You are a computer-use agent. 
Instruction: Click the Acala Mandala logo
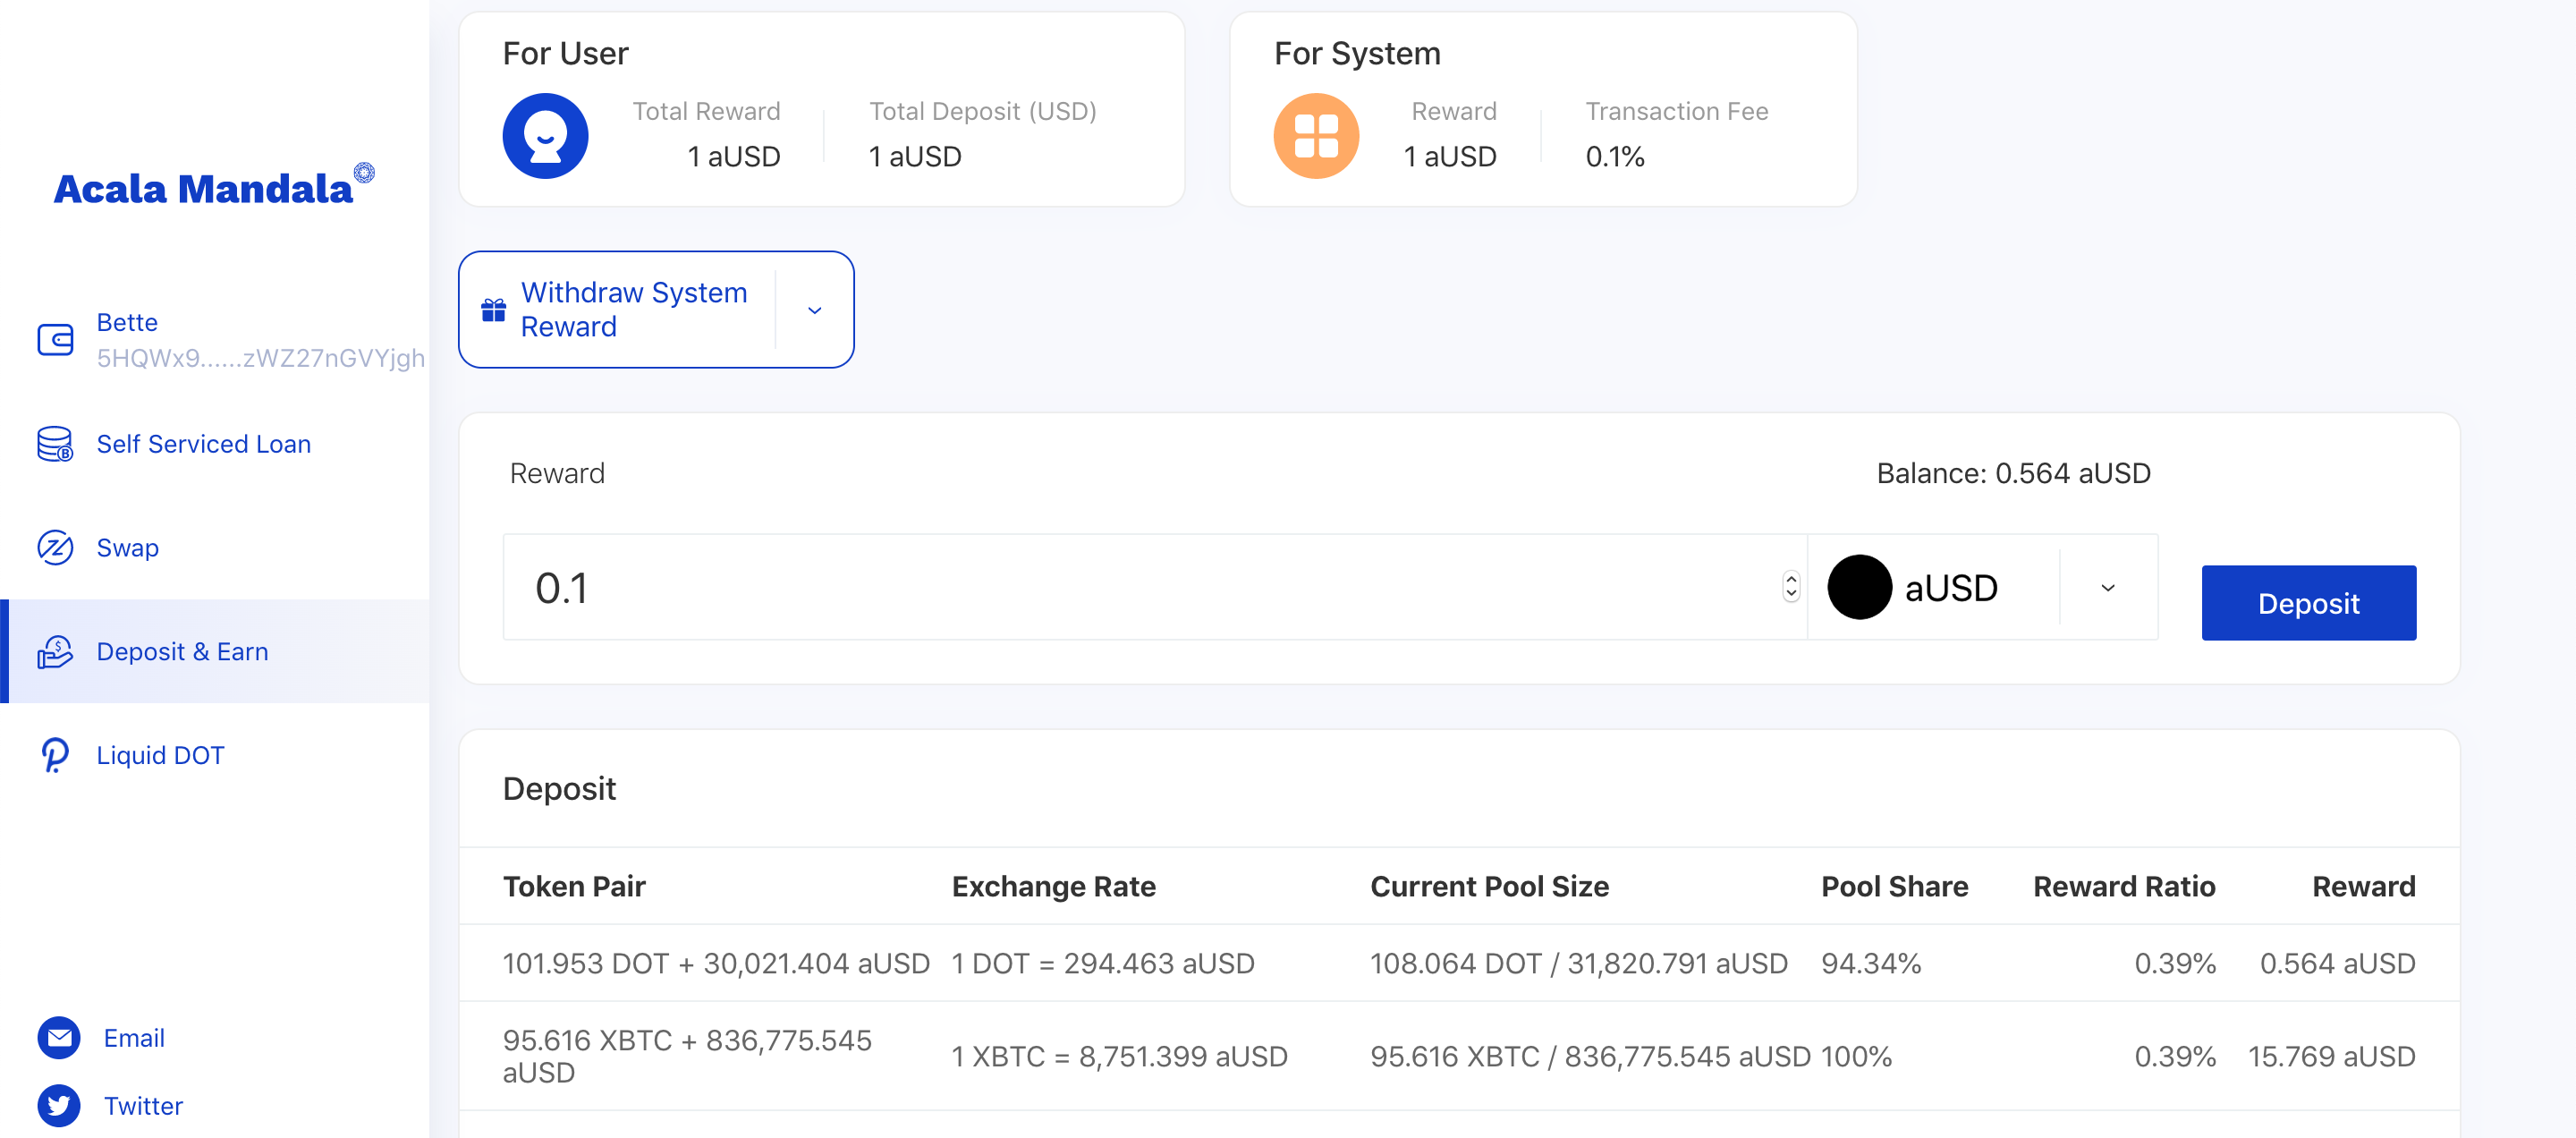coord(214,186)
